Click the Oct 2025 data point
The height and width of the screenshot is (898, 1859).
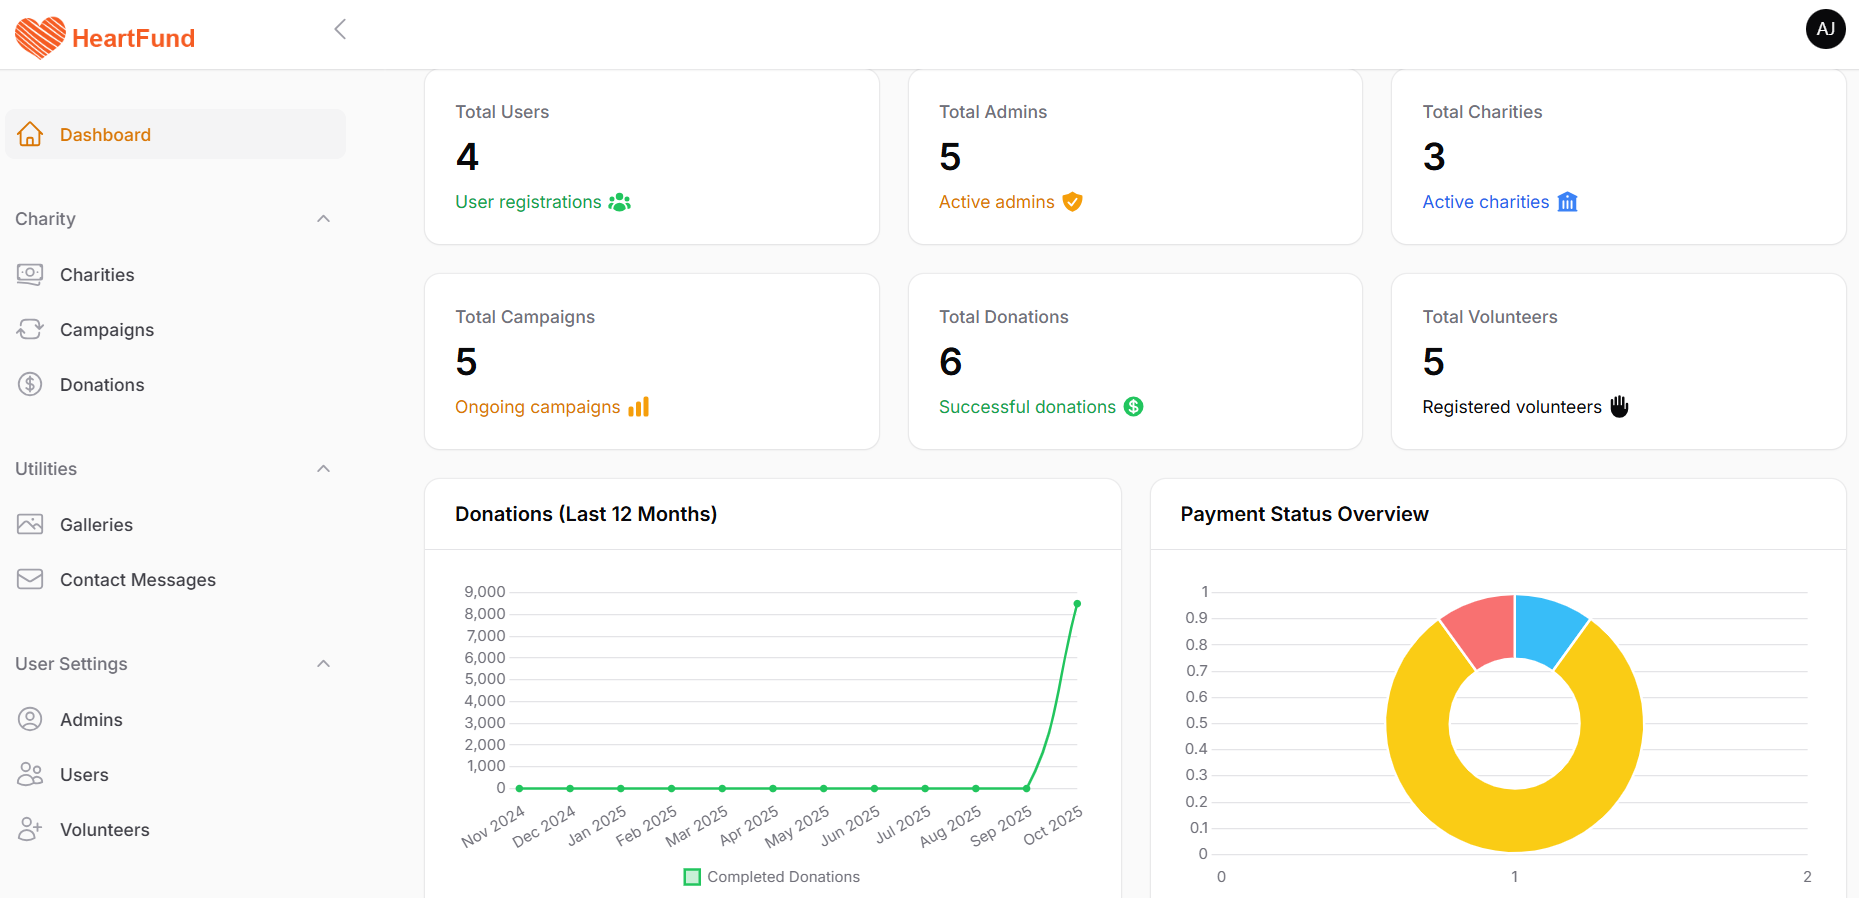pos(1077,604)
